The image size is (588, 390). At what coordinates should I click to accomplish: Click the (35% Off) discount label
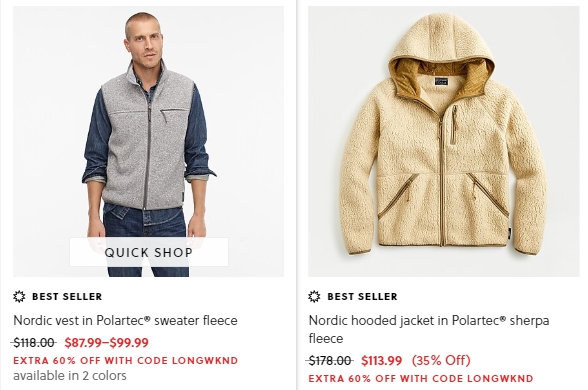point(441,360)
